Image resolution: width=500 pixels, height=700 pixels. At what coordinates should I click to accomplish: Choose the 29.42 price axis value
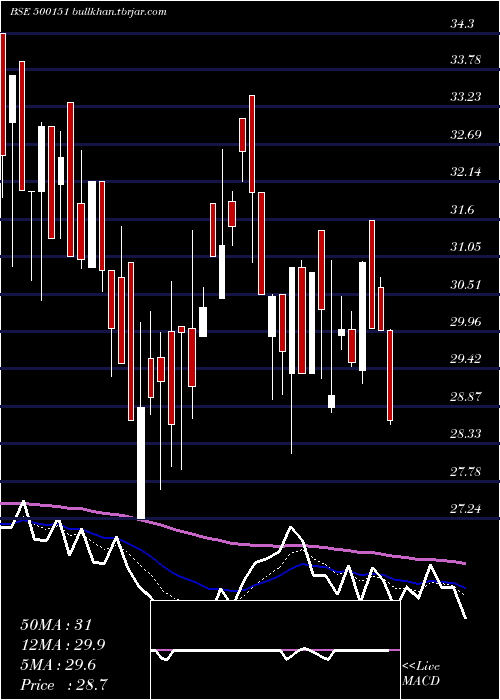[466, 358]
